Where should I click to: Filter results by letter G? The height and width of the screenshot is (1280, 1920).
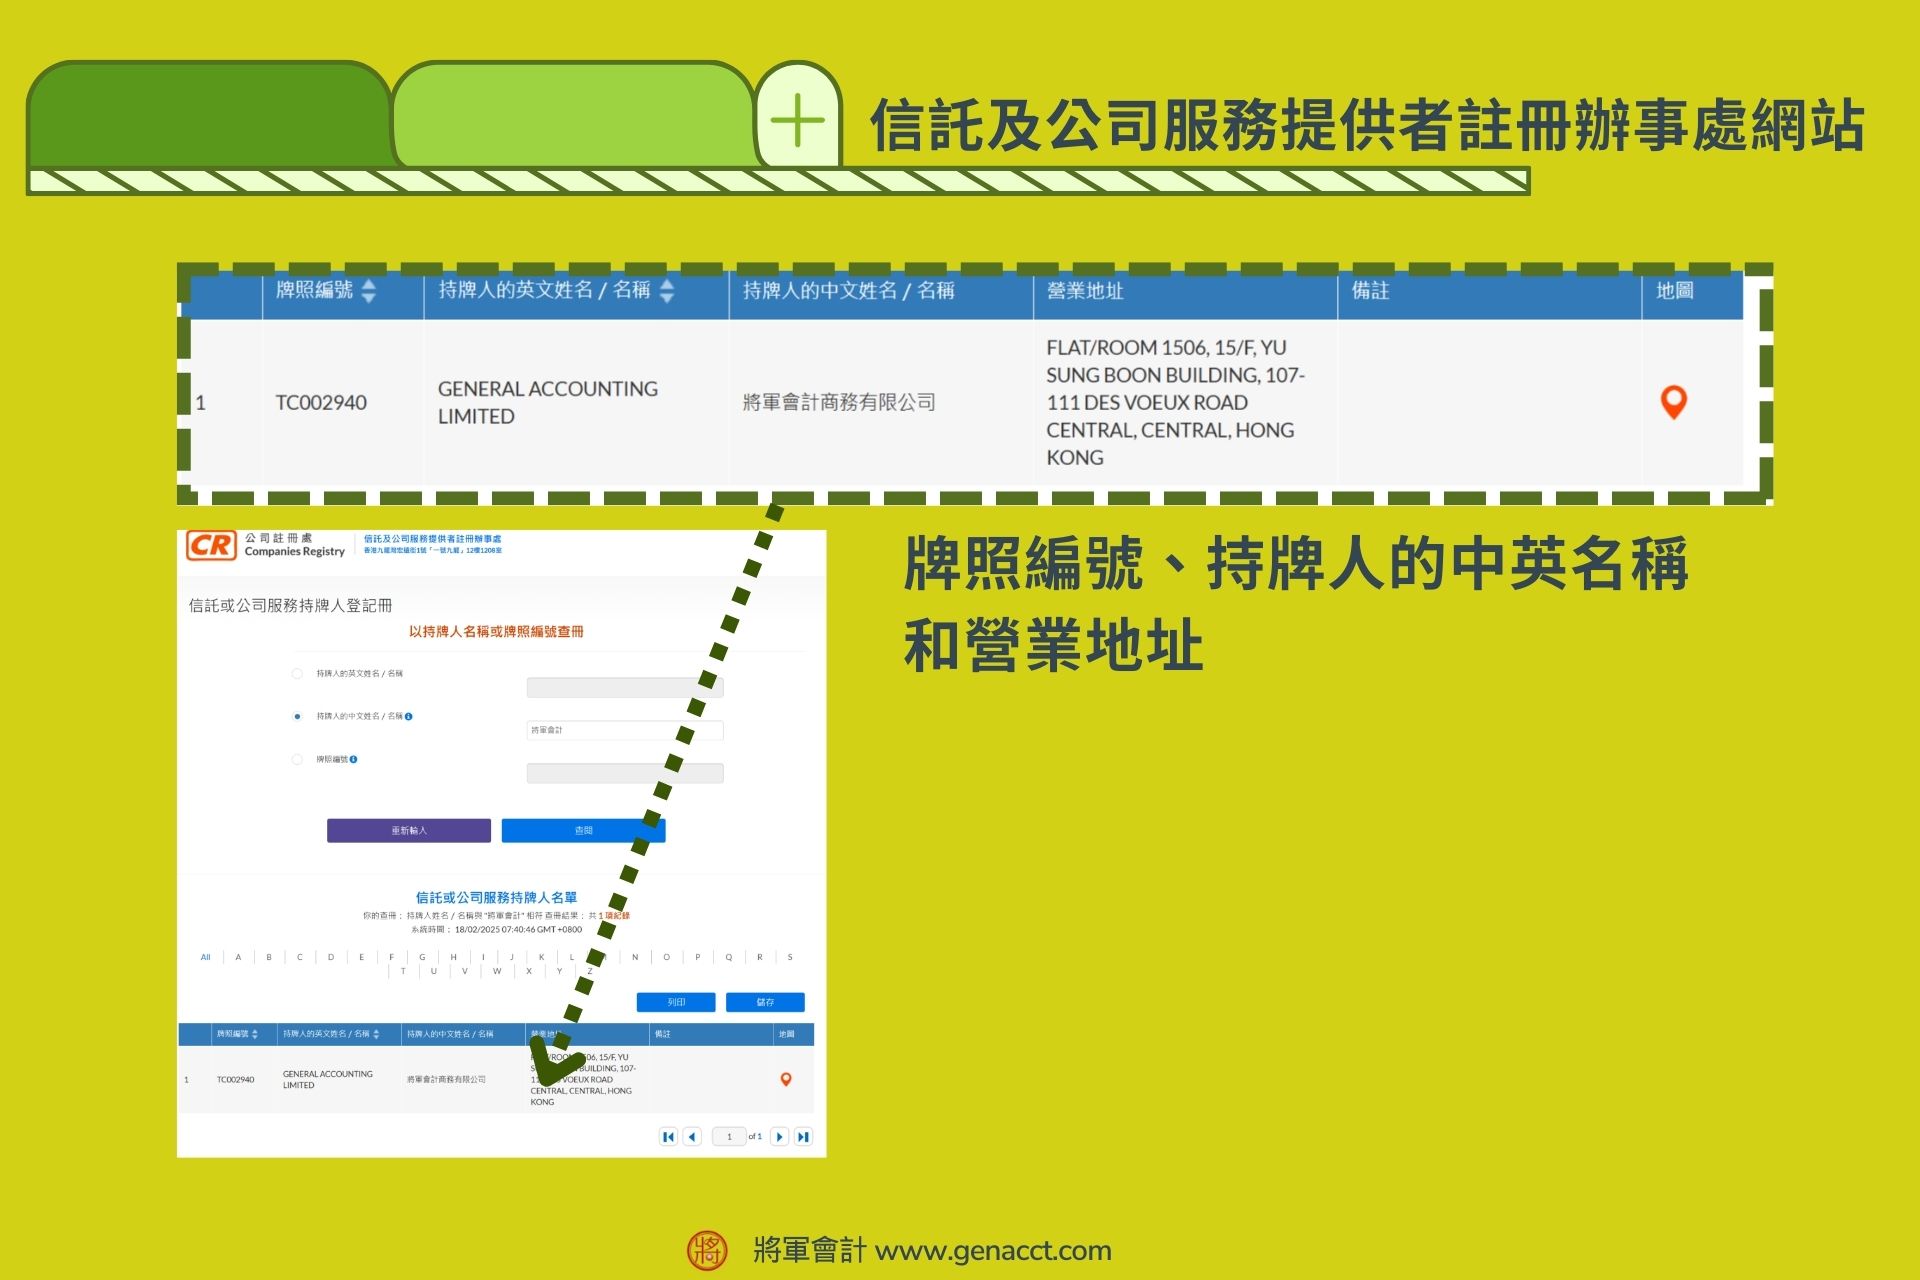[x=422, y=957]
